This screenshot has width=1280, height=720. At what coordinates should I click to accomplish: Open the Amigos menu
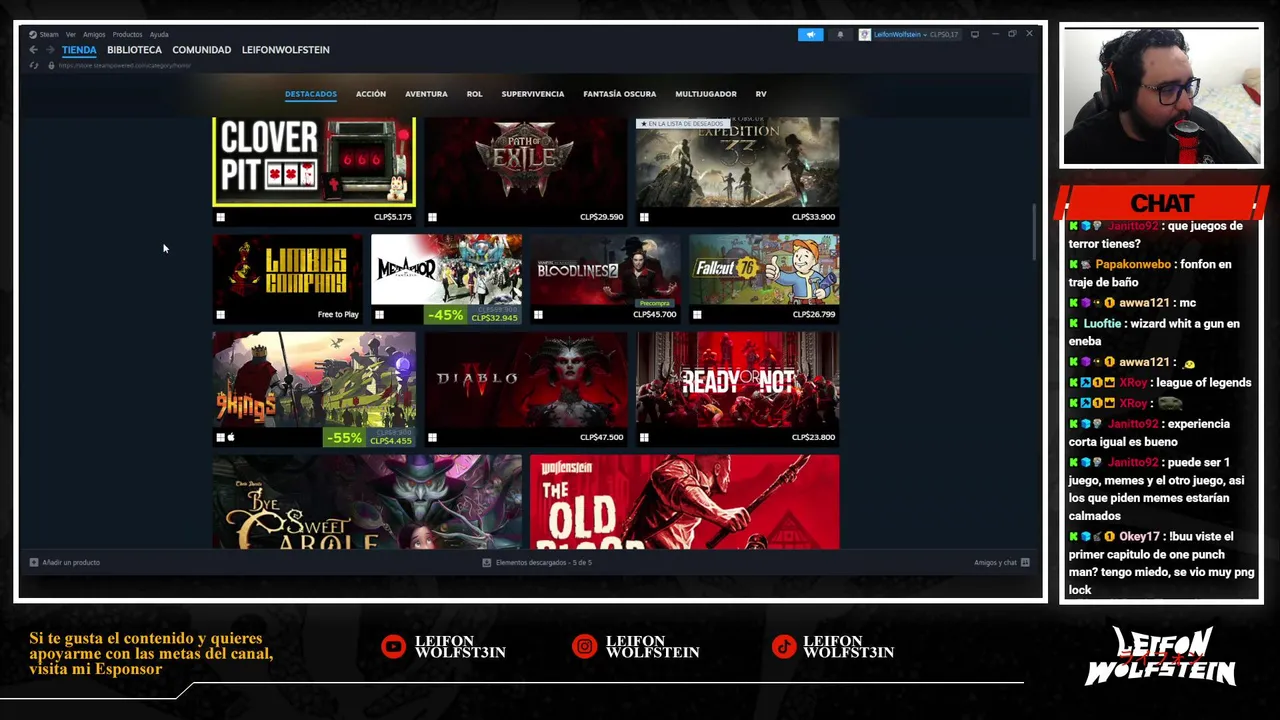coord(94,34)
